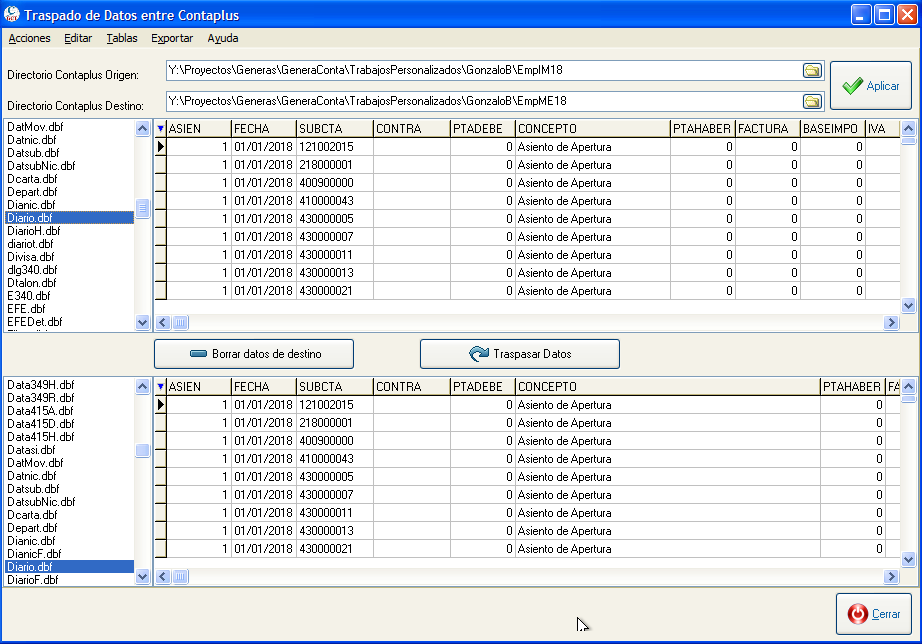
Task: Click Borrar datos de destino button
Action: click(x=254, y=354)
